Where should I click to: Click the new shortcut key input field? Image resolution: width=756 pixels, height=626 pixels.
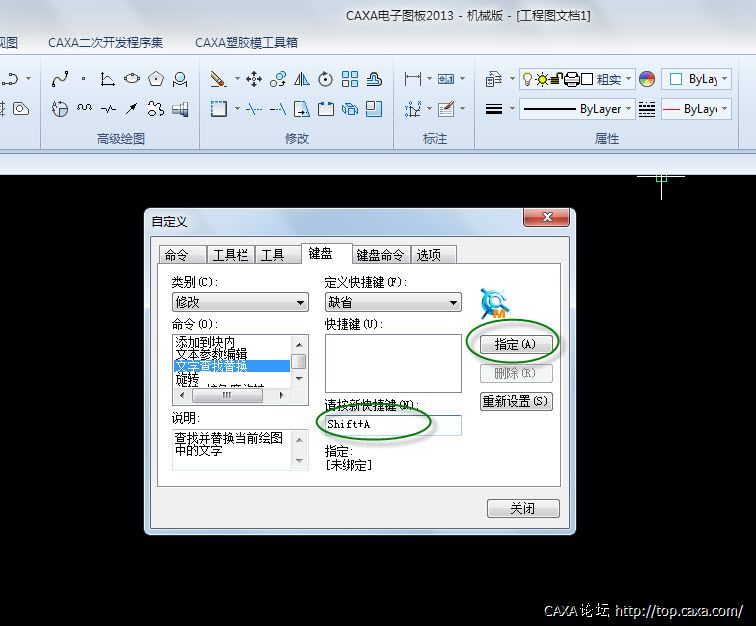(393, 425)
